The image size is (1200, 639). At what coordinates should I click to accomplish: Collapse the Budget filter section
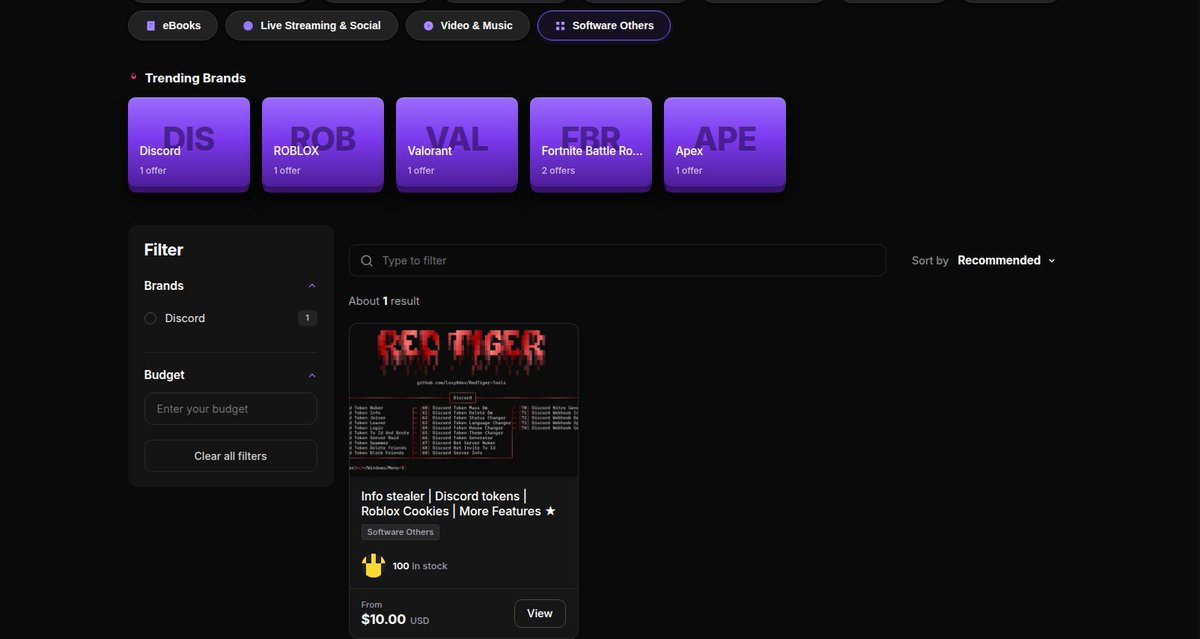click(312, 375)
